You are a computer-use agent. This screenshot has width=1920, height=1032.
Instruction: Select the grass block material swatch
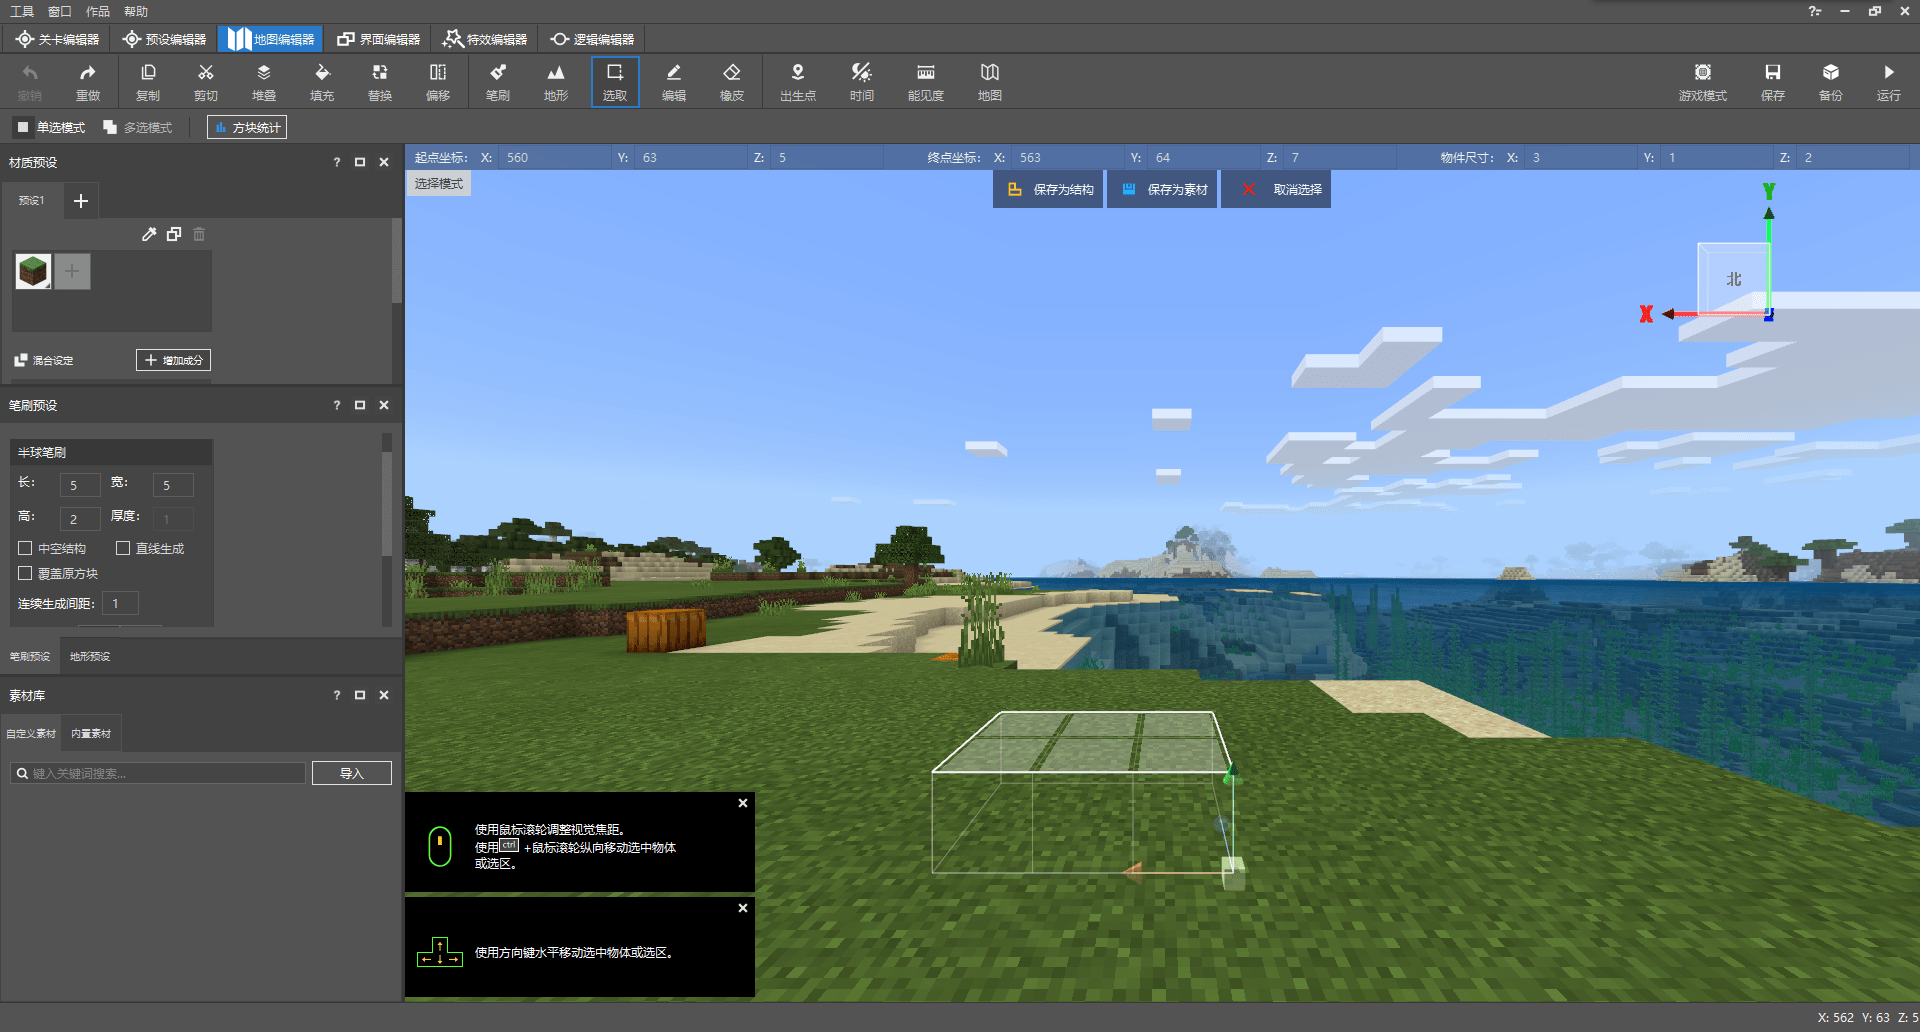coord(33,271)
